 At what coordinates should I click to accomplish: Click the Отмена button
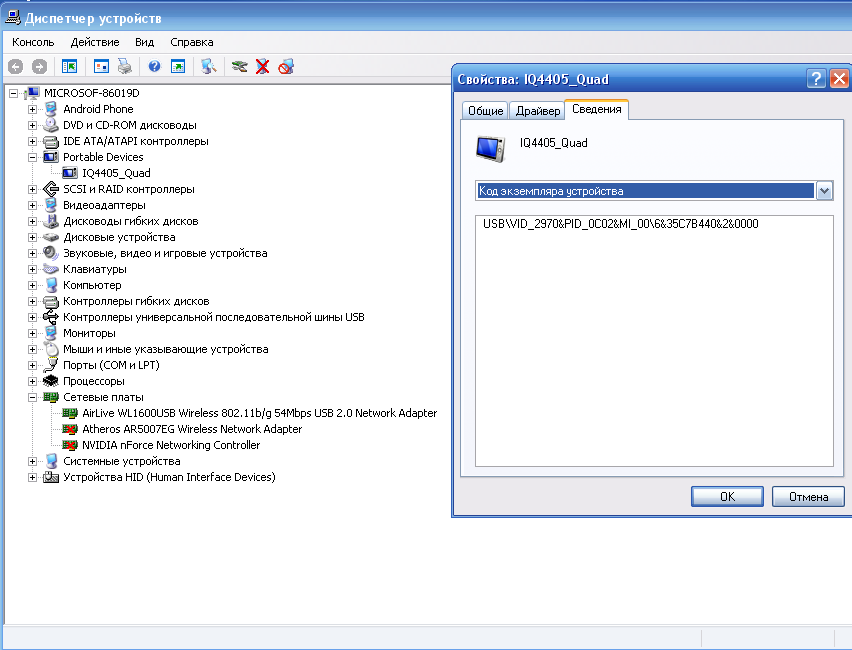point(808,496)
